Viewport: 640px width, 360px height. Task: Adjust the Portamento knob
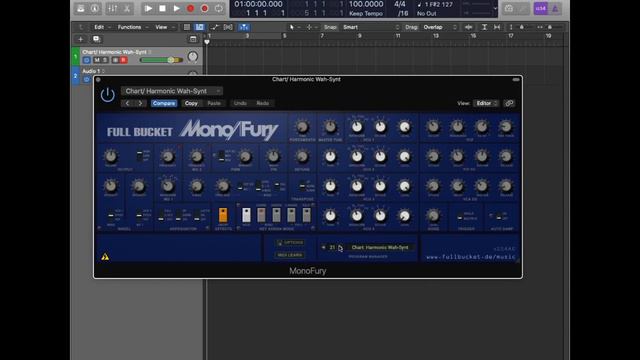302,127
